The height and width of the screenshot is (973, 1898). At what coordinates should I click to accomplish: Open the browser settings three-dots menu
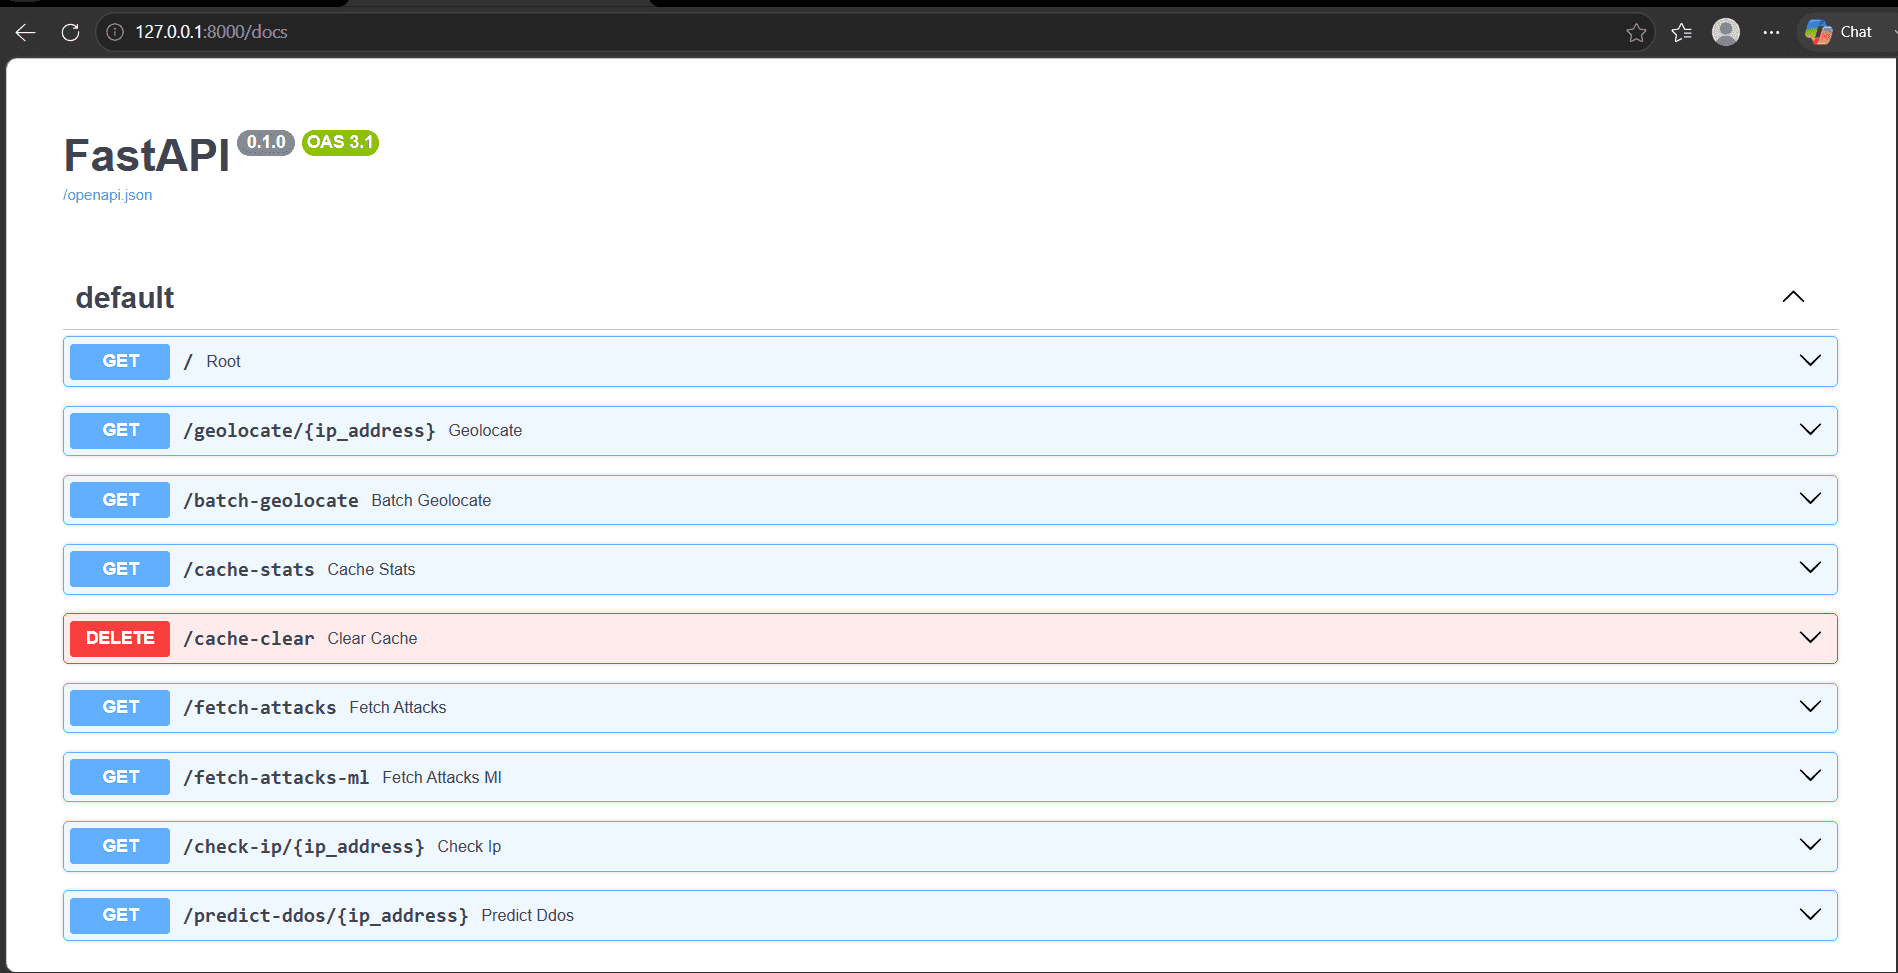tap(1771, 32)
